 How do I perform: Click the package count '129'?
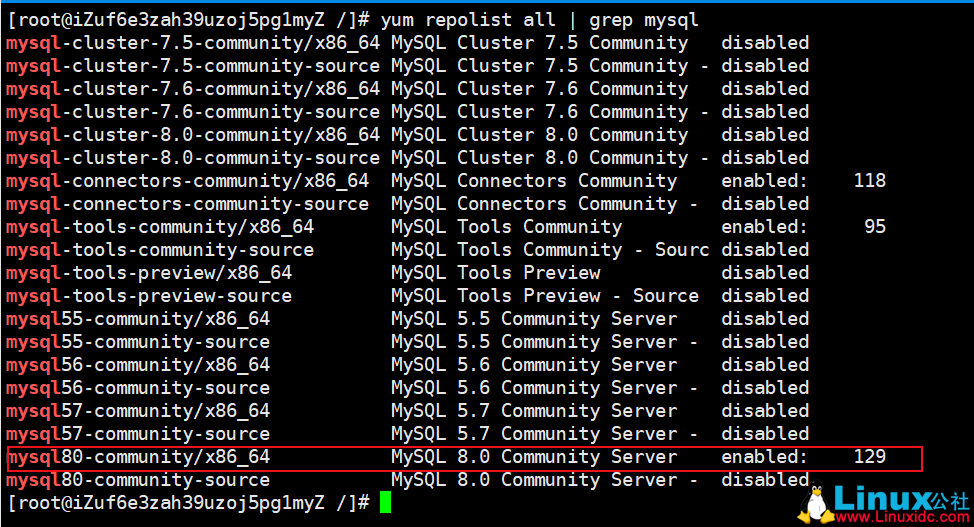pos(870,457)
